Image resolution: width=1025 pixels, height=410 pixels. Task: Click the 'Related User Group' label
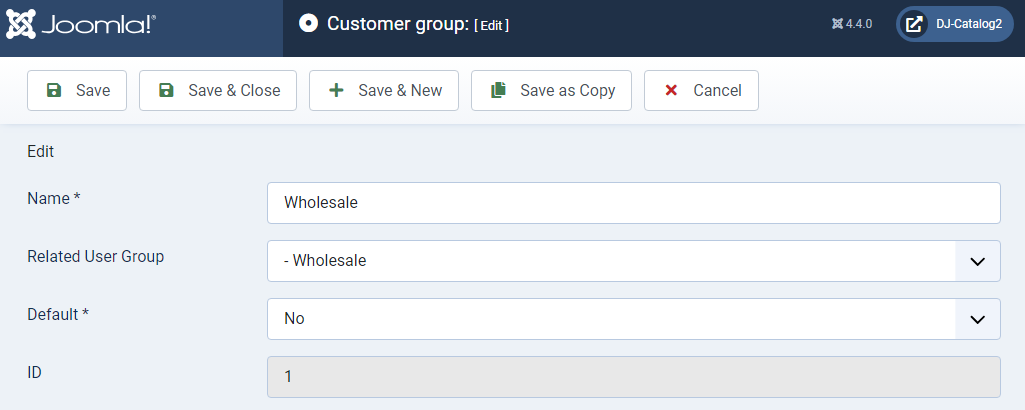[x=95, y=256]
